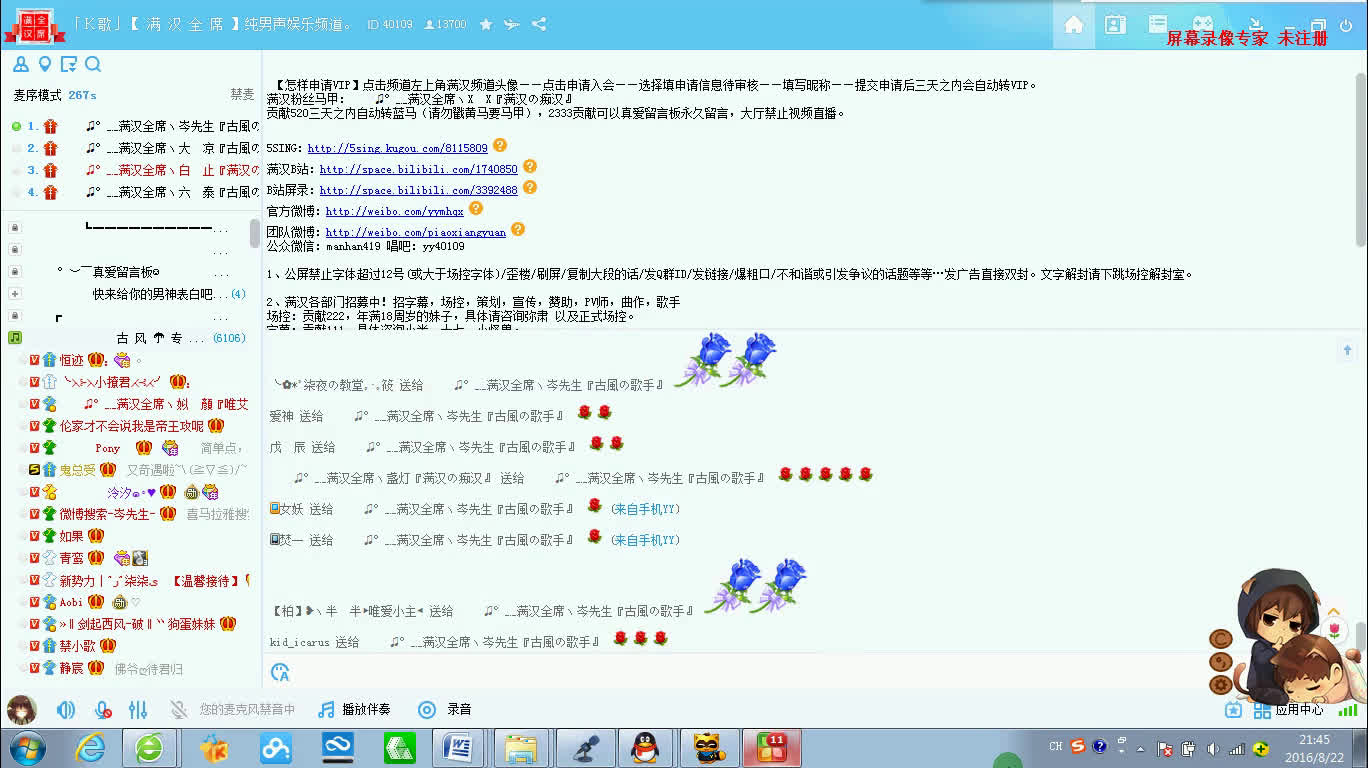Image resolution: width=1368 pixels, height=768 pixels.
Task: Open the member card tab icon
Action: (1116, 25)
